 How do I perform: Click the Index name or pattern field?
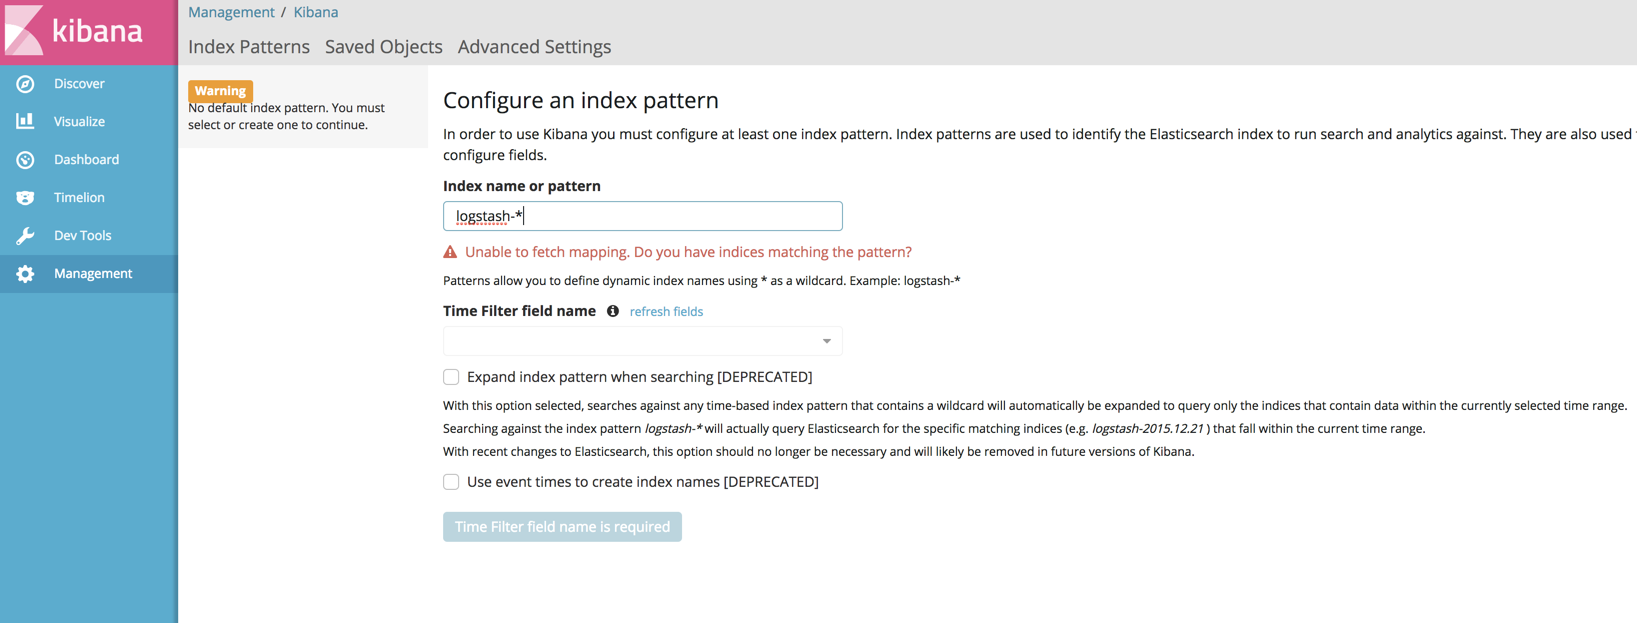(643, 216)
